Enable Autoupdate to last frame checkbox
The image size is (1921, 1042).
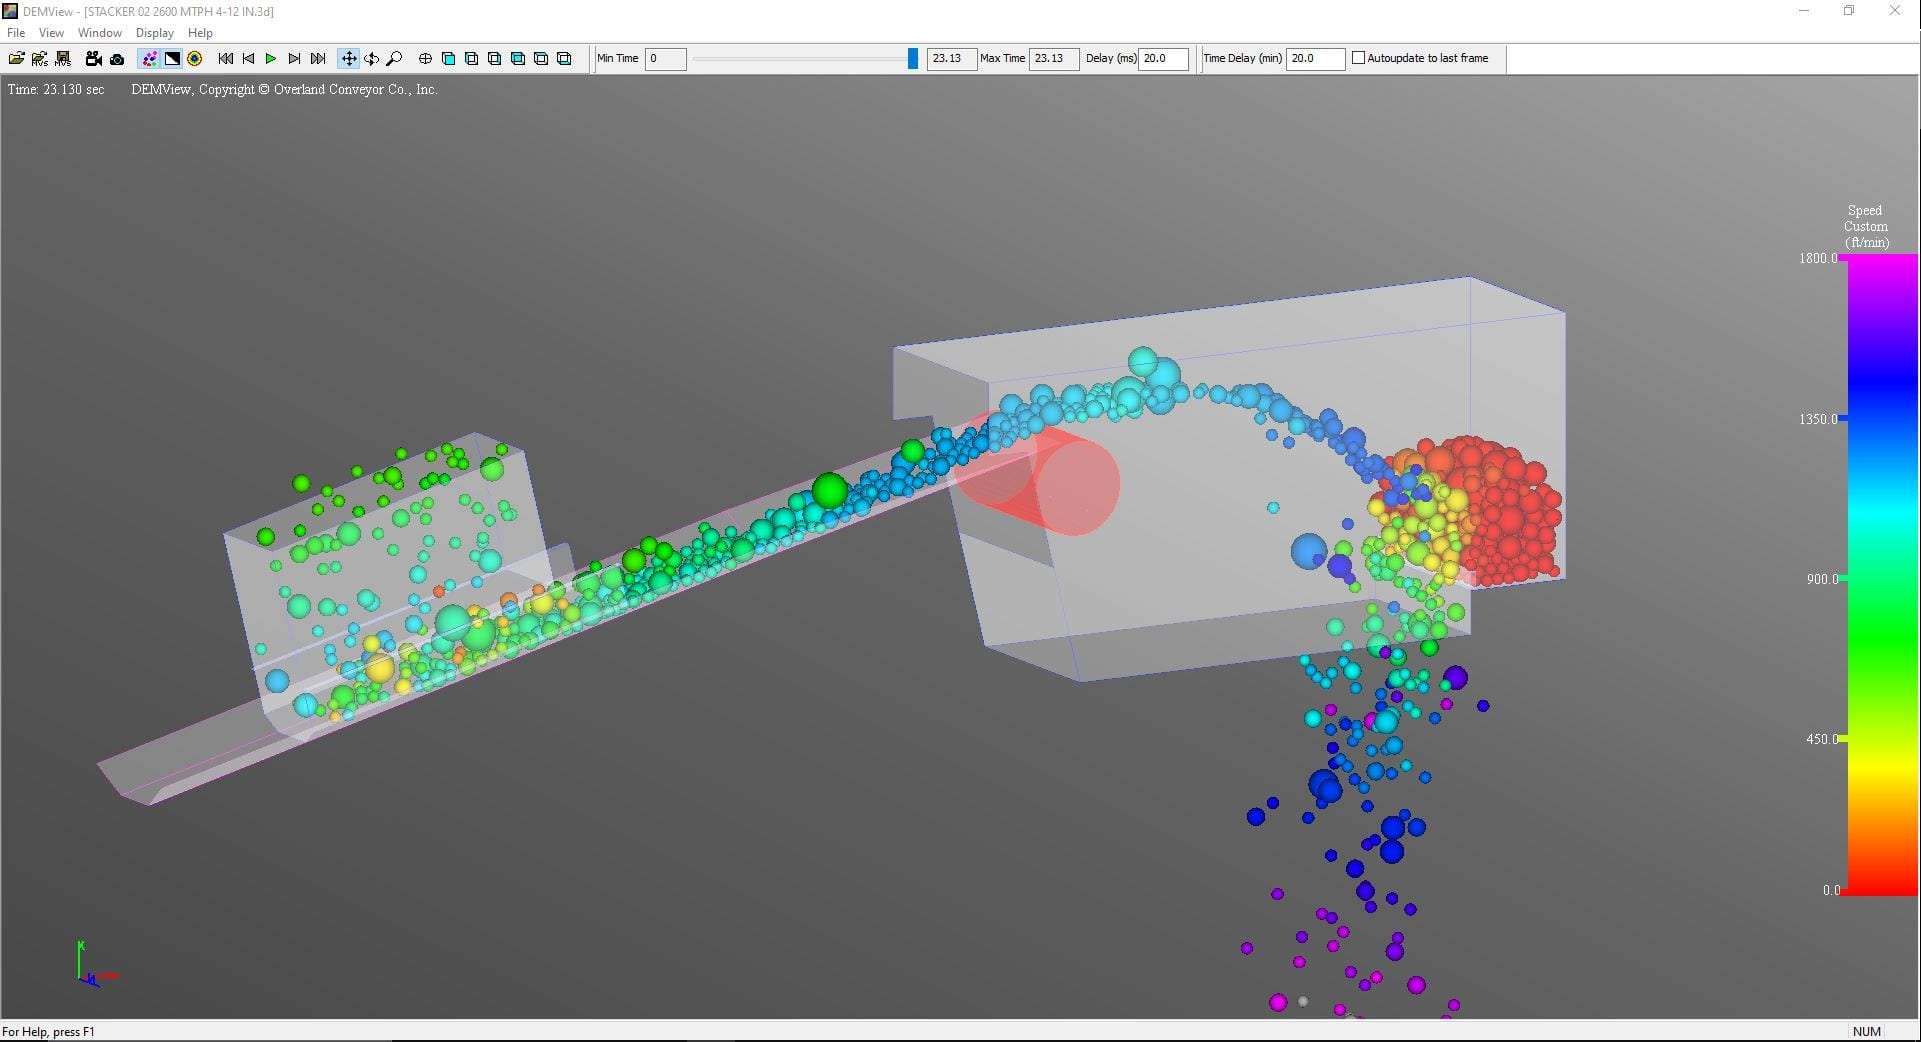(x=1358, y=58)
